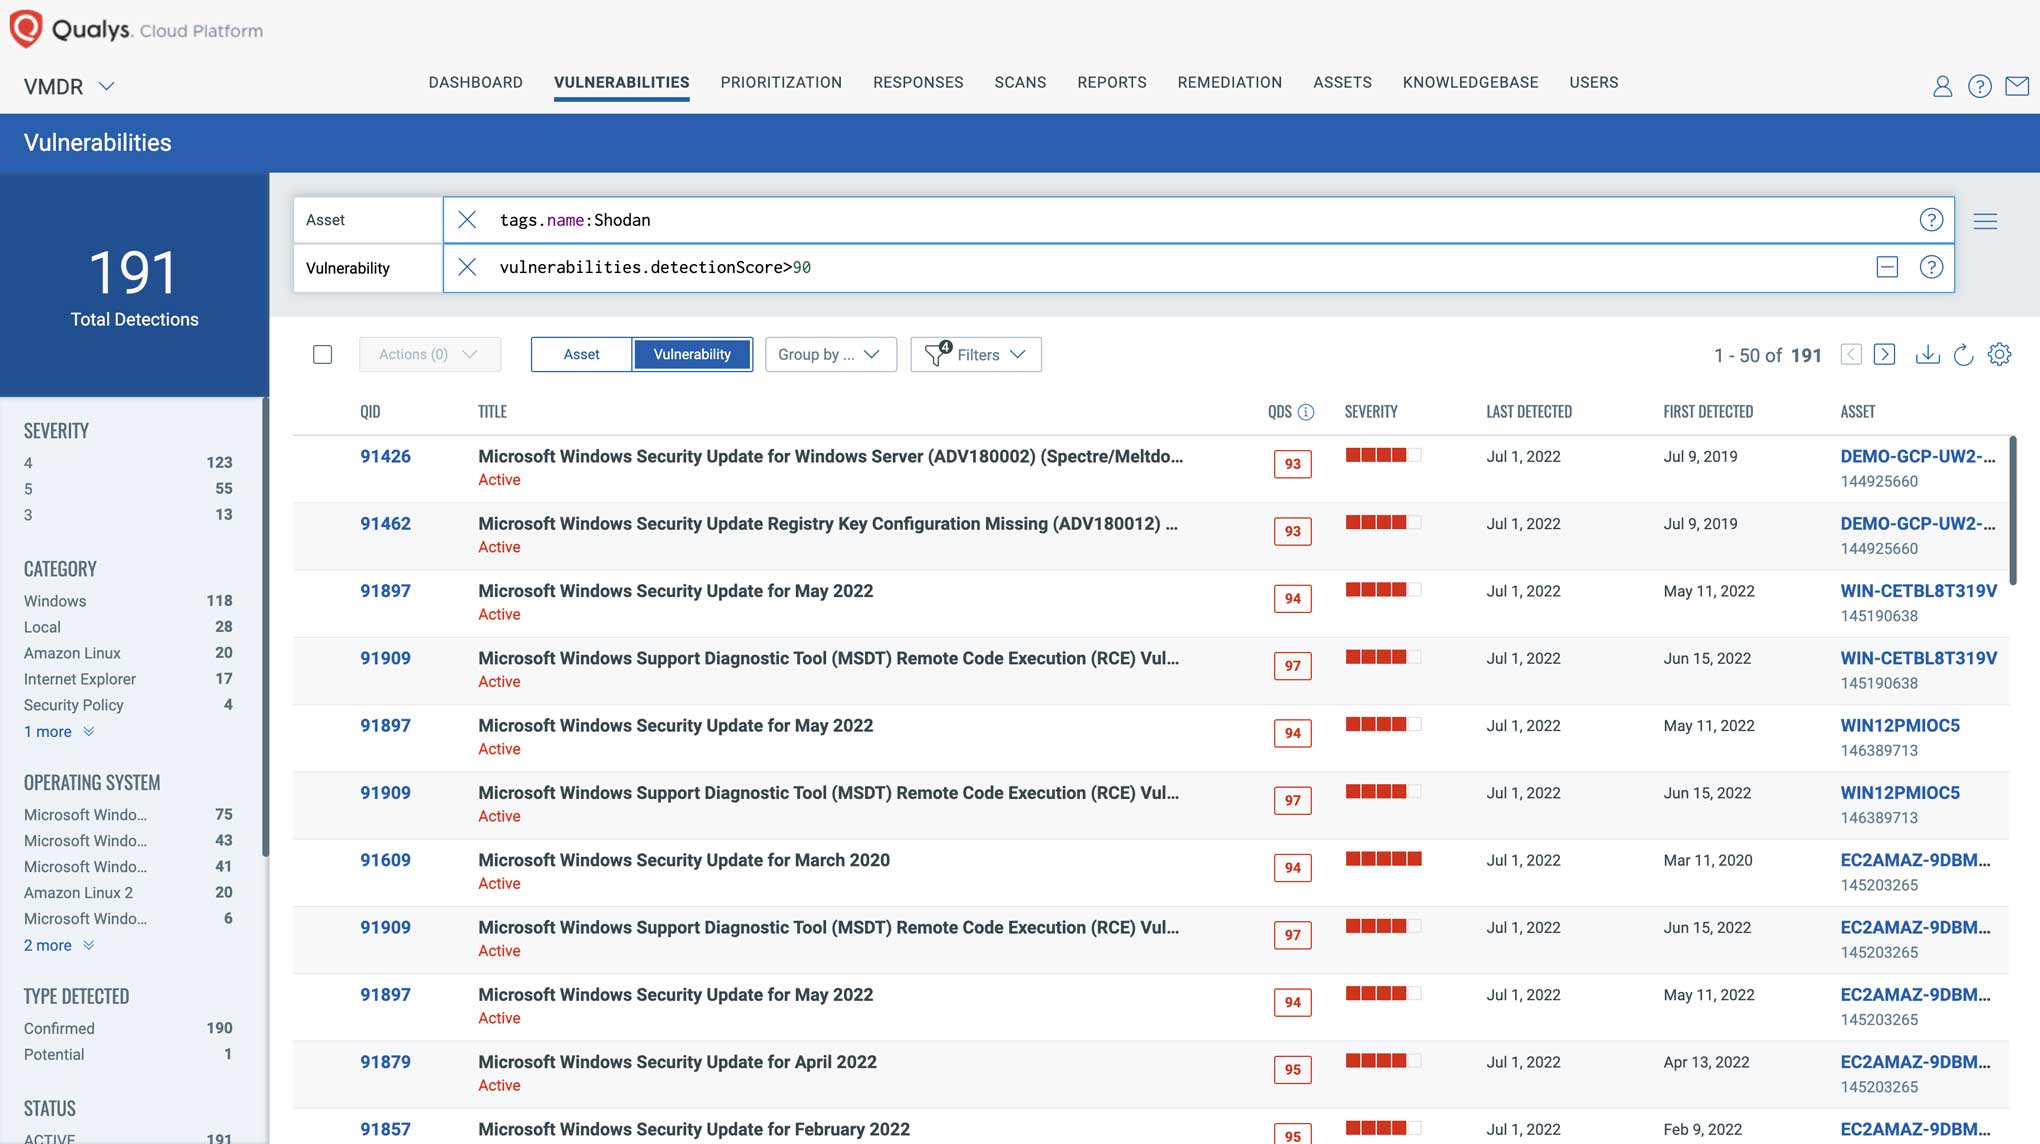The image size is (2040, 1144).
Task: Open QID 91426 link
Action: pos(385,457)
